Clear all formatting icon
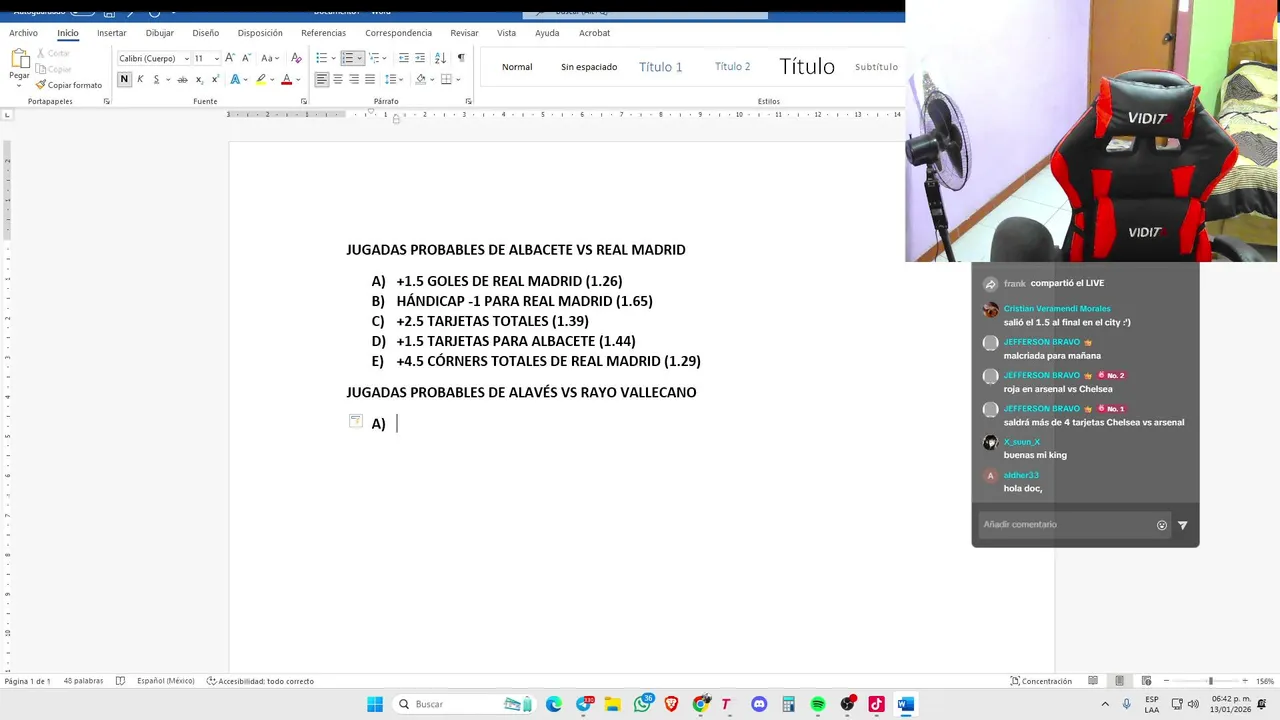The image size is (1280, 720). tap(296, 58)
